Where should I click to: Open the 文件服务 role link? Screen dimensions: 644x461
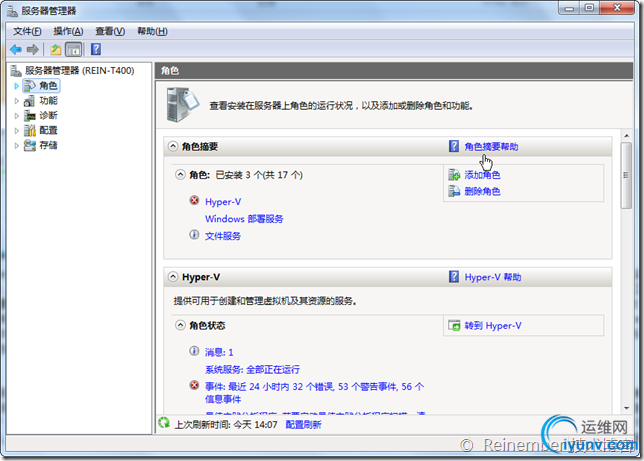(x=223, y=236)
